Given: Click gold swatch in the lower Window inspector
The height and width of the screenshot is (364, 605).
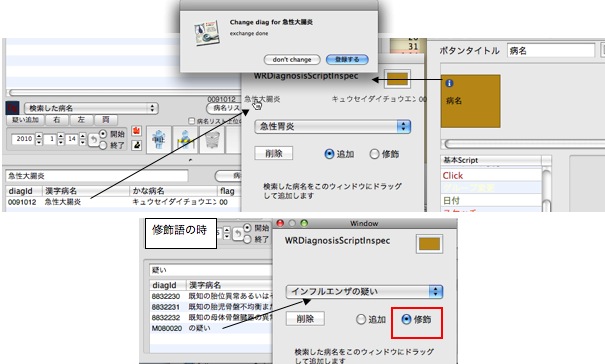Looking at the screenshot, I should (x=429, y=244).
